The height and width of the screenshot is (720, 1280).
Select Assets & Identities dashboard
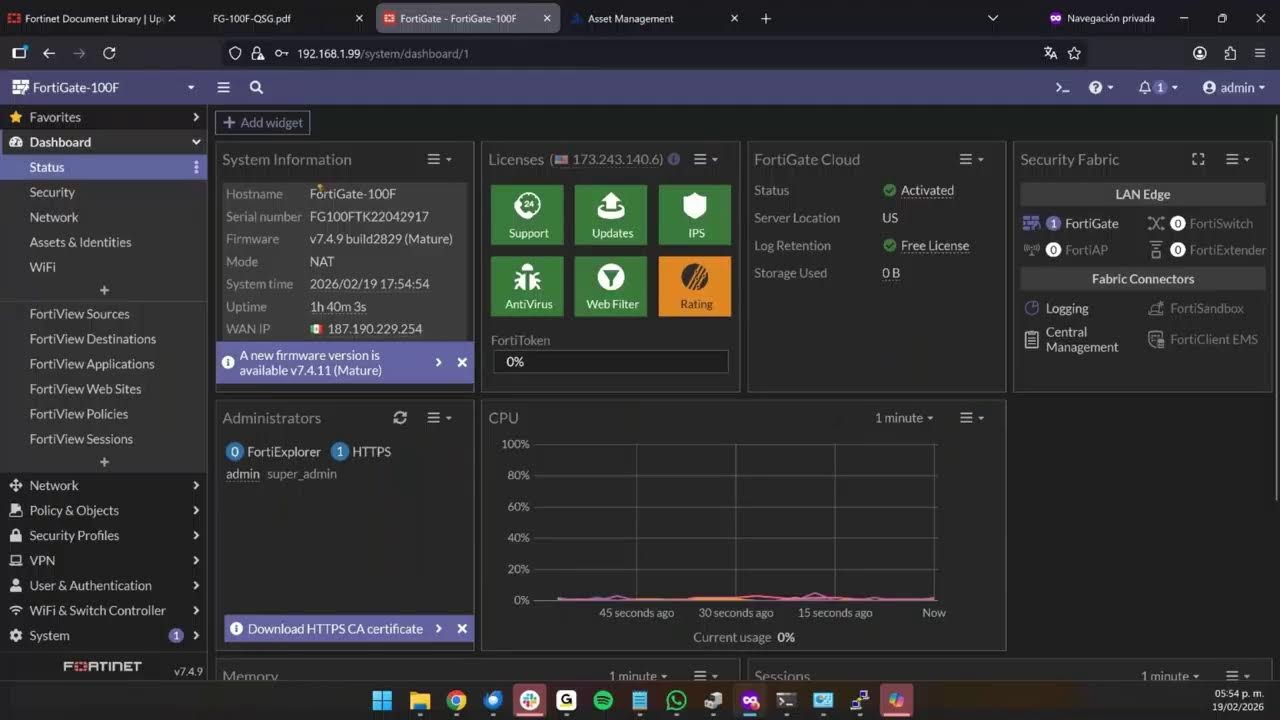[80, 242]
